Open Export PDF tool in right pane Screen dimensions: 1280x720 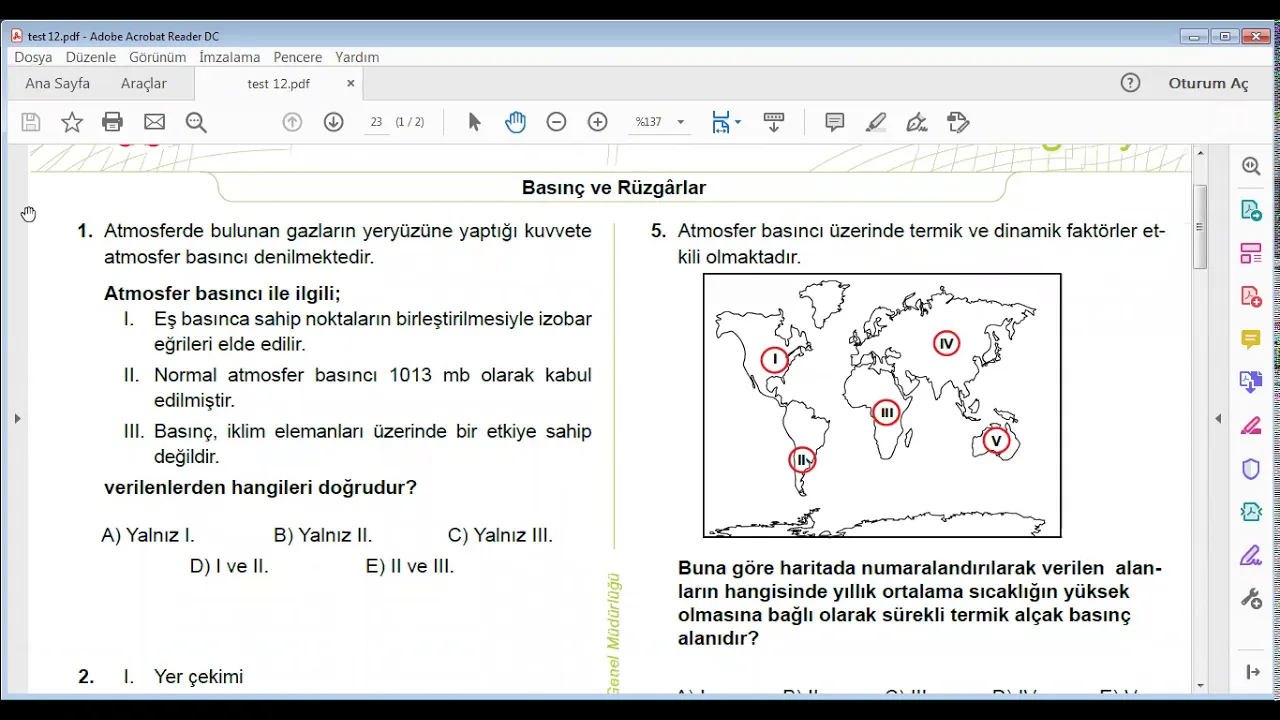1251,210
